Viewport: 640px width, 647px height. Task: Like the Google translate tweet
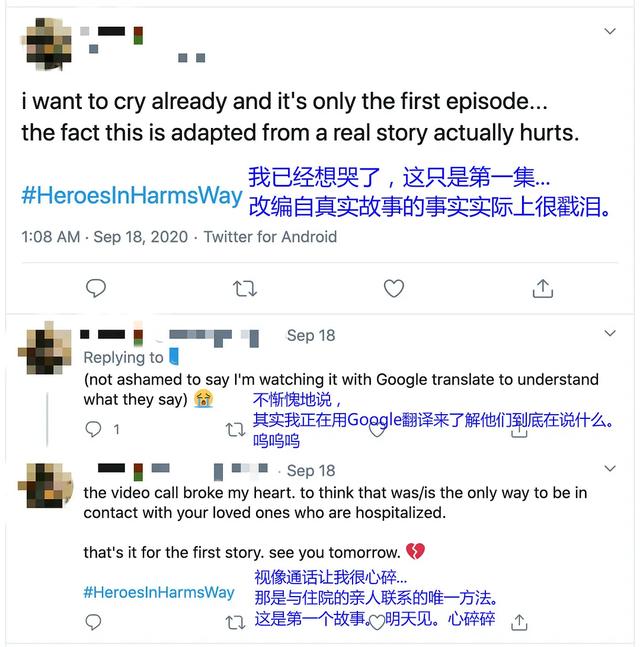(377, 430)
